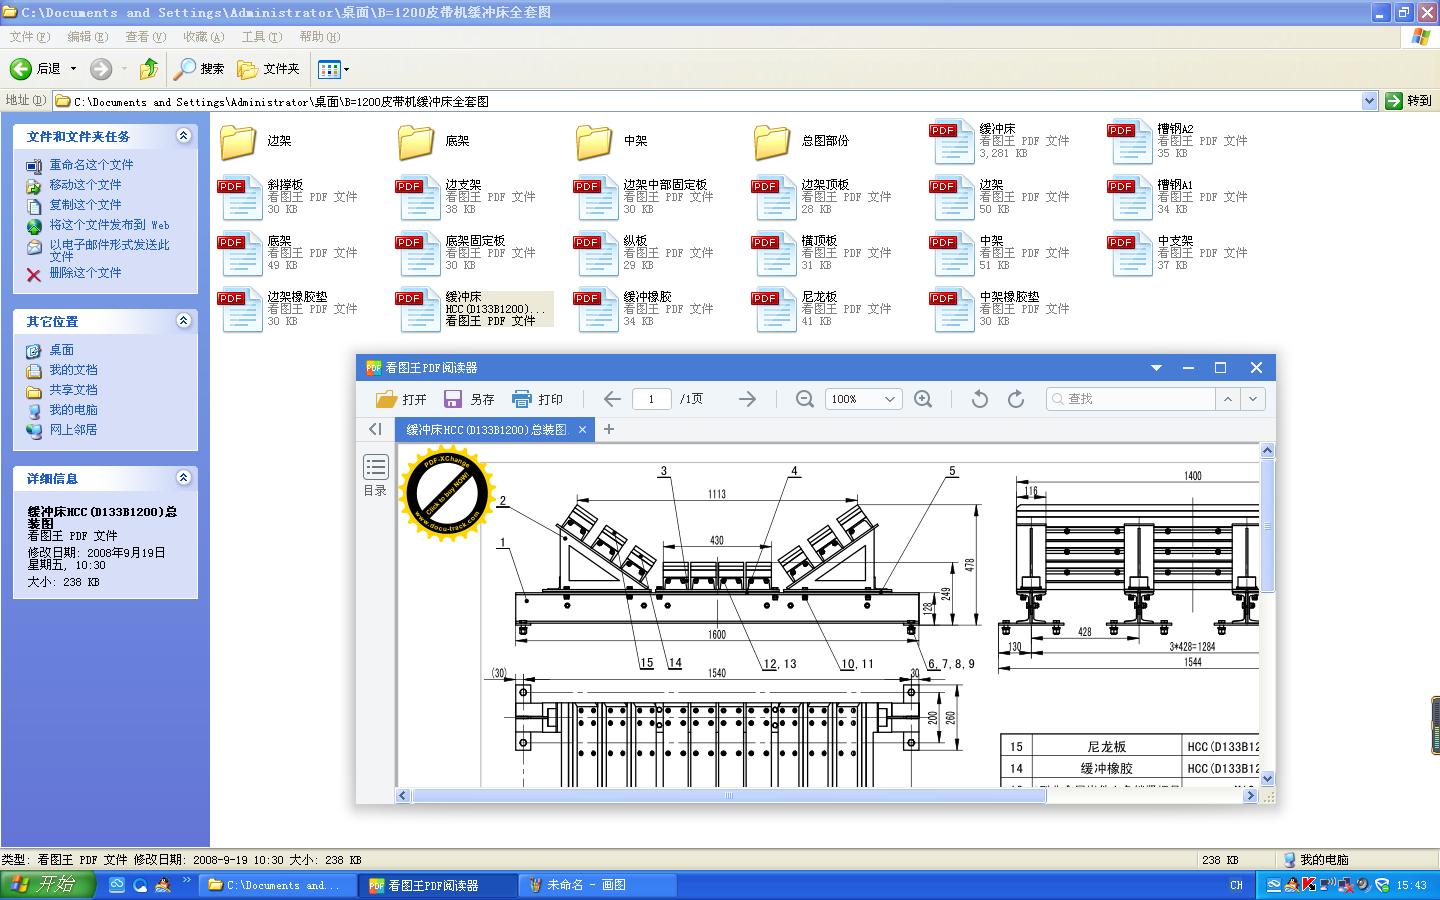The image size is (1440, 900).
Task: Click the 移动这个文件 link
Action: pos(85,185)
